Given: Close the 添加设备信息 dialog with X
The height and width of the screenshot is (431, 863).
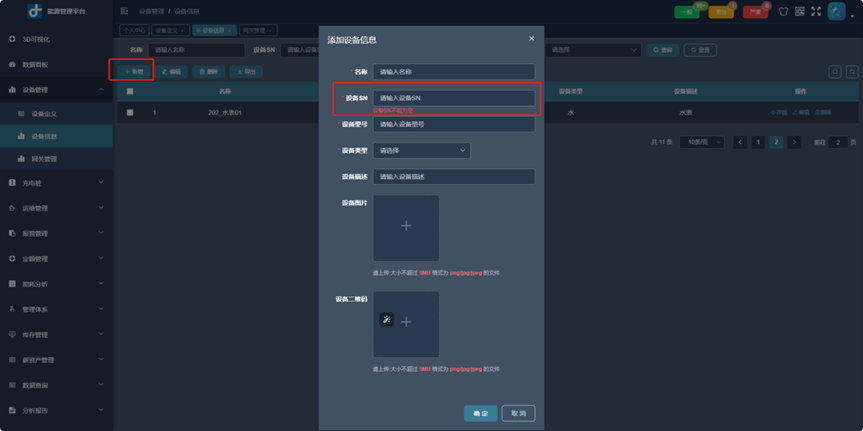Looking at the screenshot, I should pyautogui.click(x=531, y=39).
